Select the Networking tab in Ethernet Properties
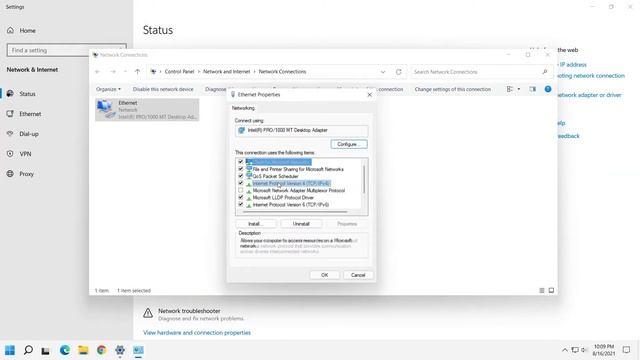 pyautogui.click(x=243, y=108)
